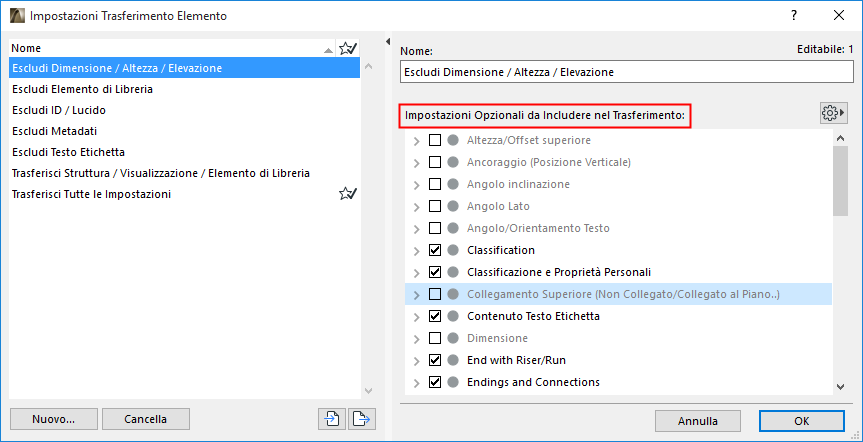Click the Nuovo... button
This screenshot has height=442, width=863.
(52, 419)
